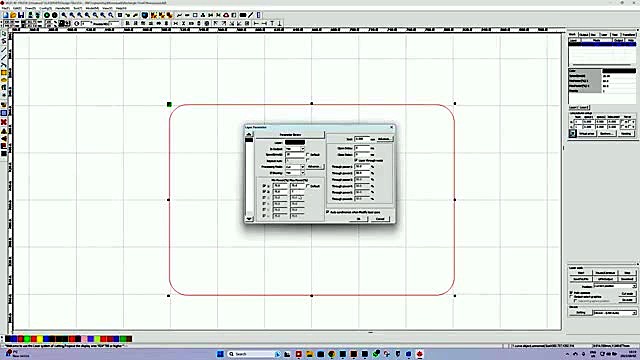This screenshot has width=640, height=360.
Task: Click the Start button in Laser work panel
Action: click(x=580, y=273)
